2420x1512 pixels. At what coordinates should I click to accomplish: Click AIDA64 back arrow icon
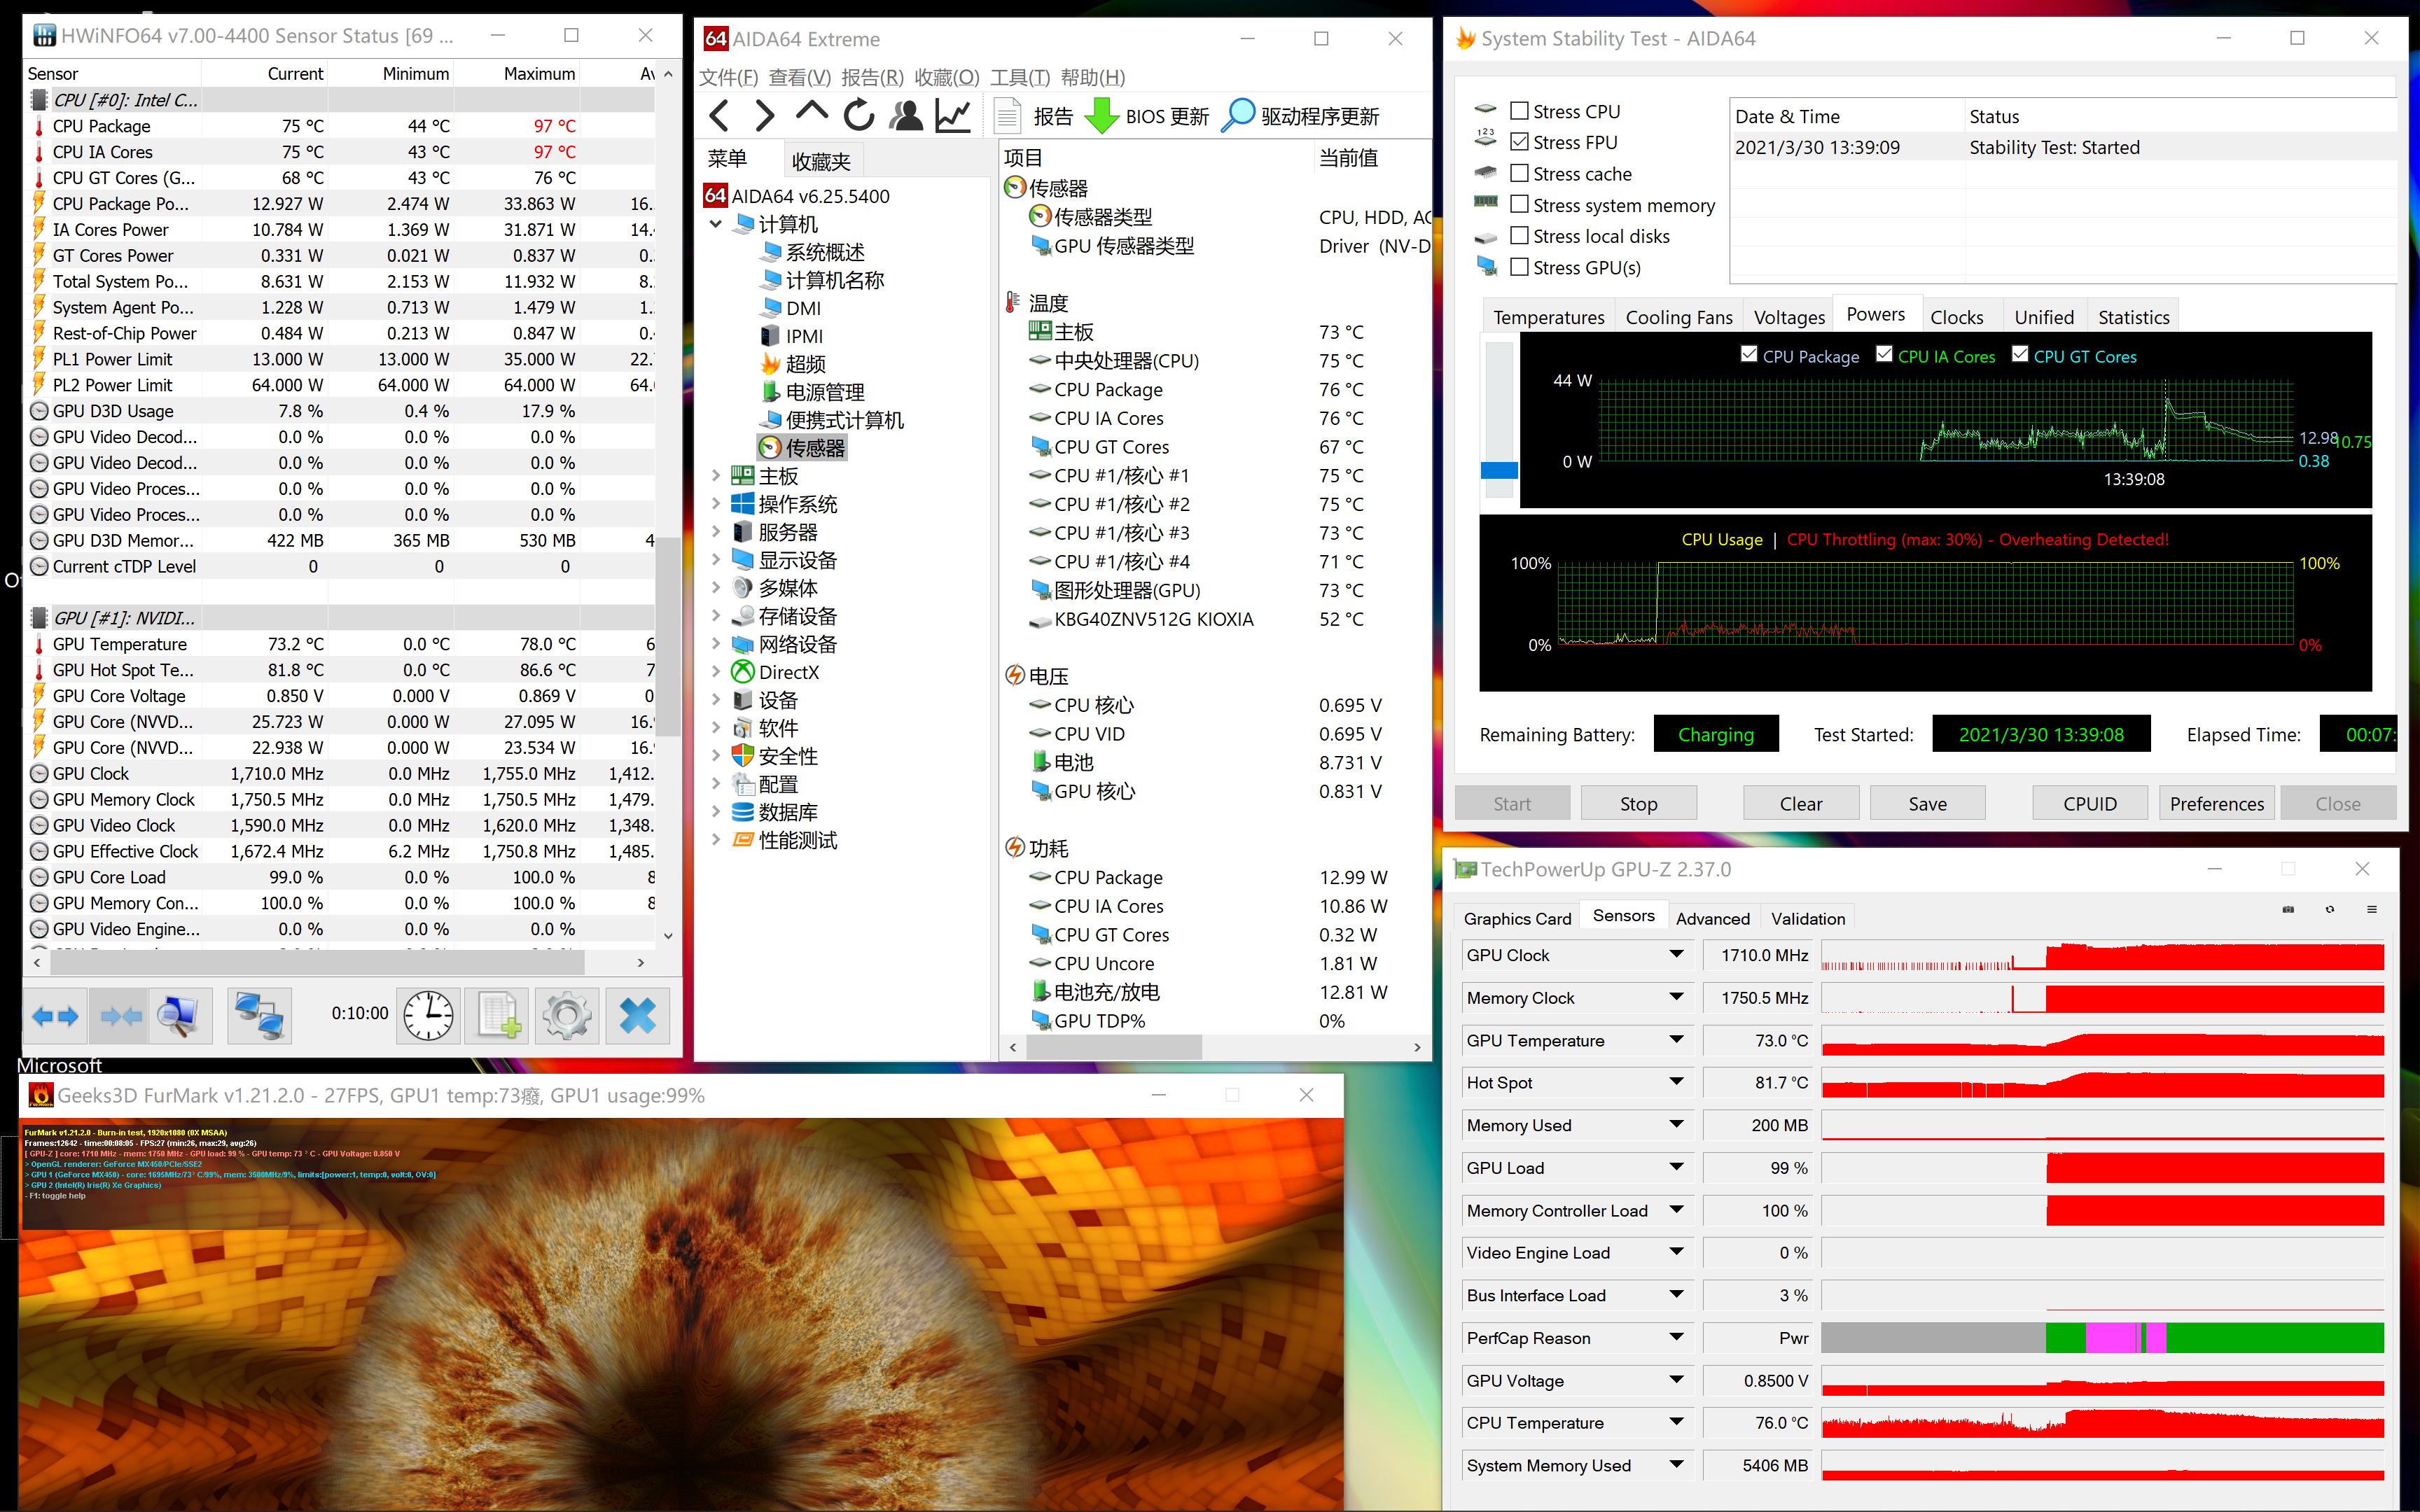point(719,116)
